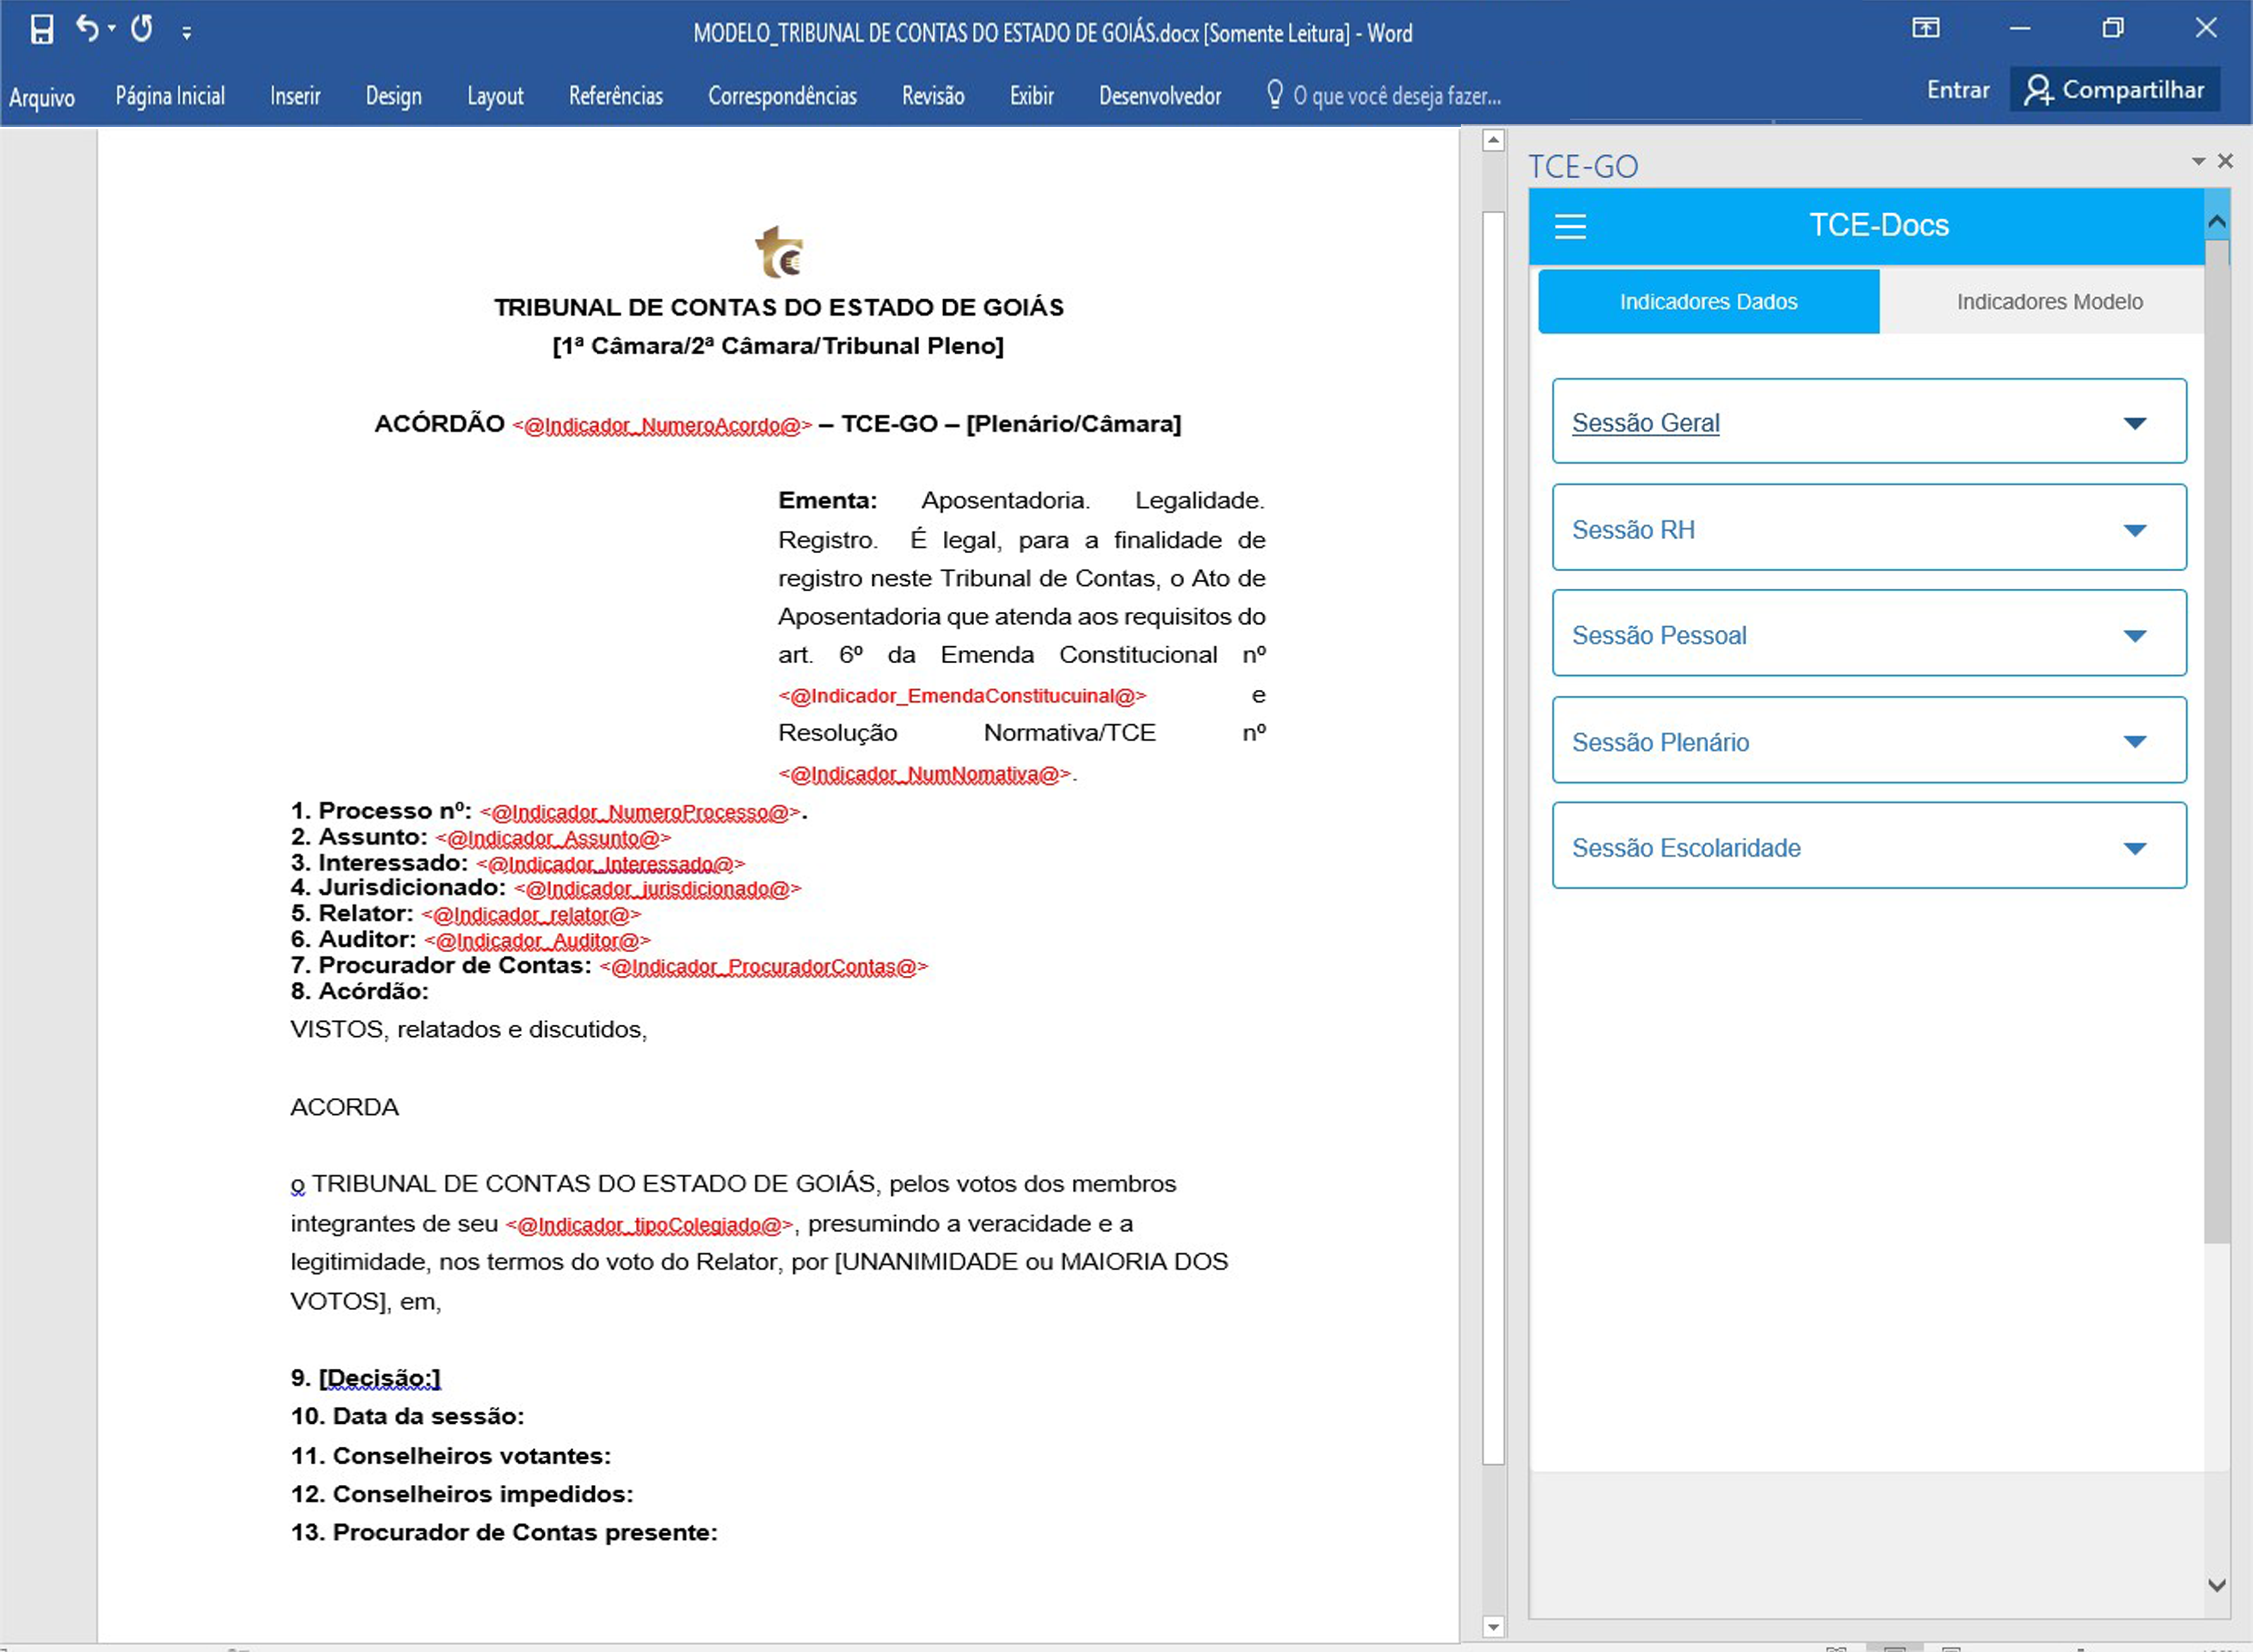Close the TCE-GO task pane

2225,161
